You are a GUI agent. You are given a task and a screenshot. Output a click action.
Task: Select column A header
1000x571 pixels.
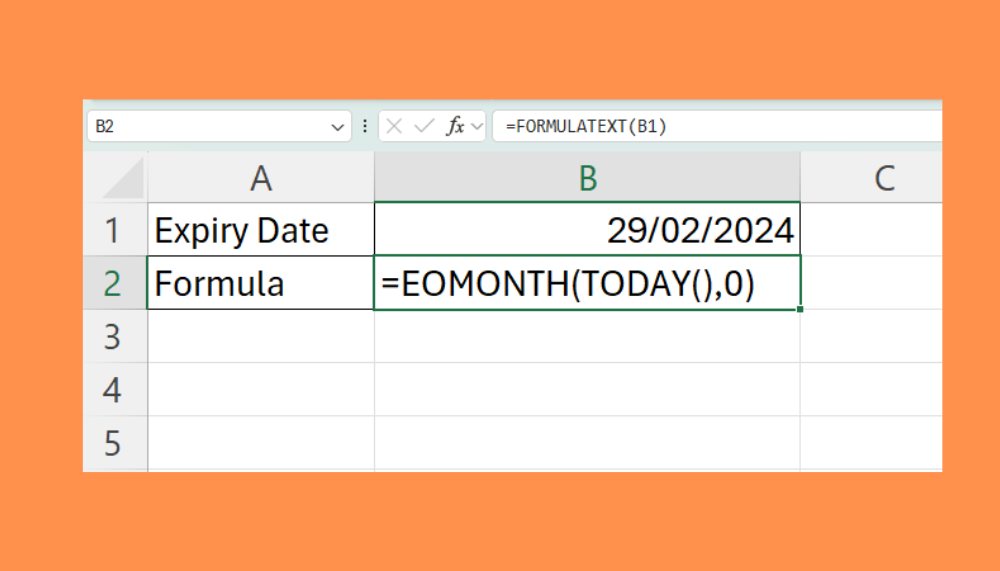point(261,179)
